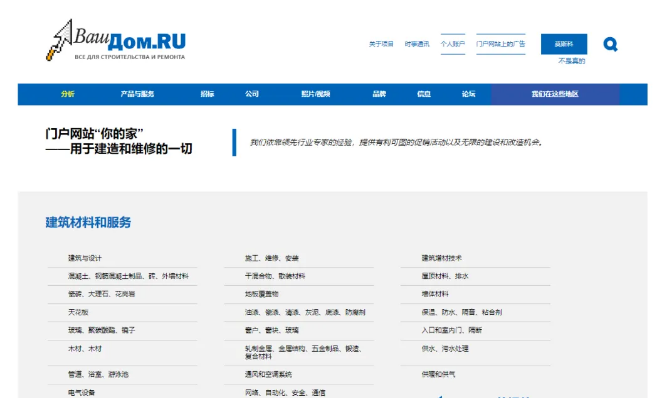Open the 供水、污水处理 category
This screenshot has width=659, height=398.
[x=445, y=349]
